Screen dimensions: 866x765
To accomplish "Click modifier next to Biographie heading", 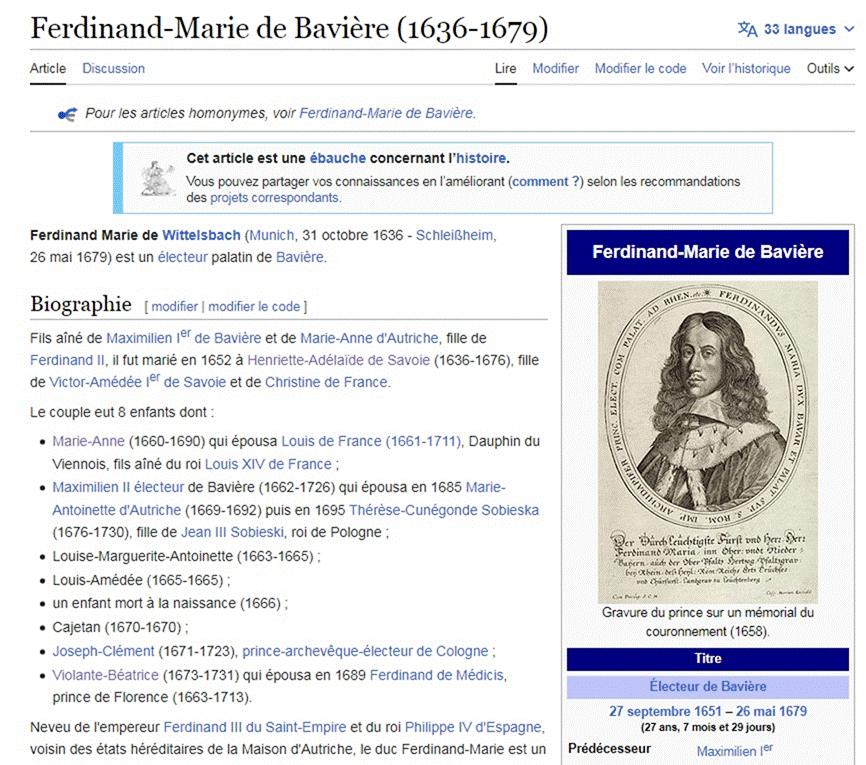I will point(175,307).
